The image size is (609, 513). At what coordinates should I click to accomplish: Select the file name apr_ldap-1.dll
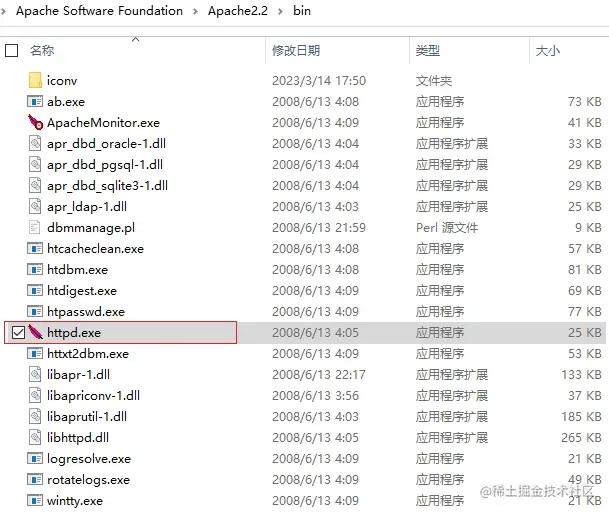pyautogui.click(x=87, y=207)
